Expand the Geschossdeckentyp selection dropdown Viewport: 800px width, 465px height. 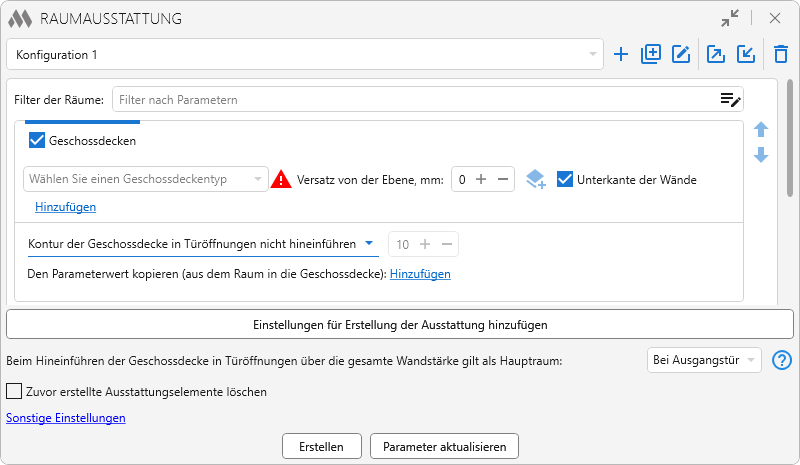146,180
